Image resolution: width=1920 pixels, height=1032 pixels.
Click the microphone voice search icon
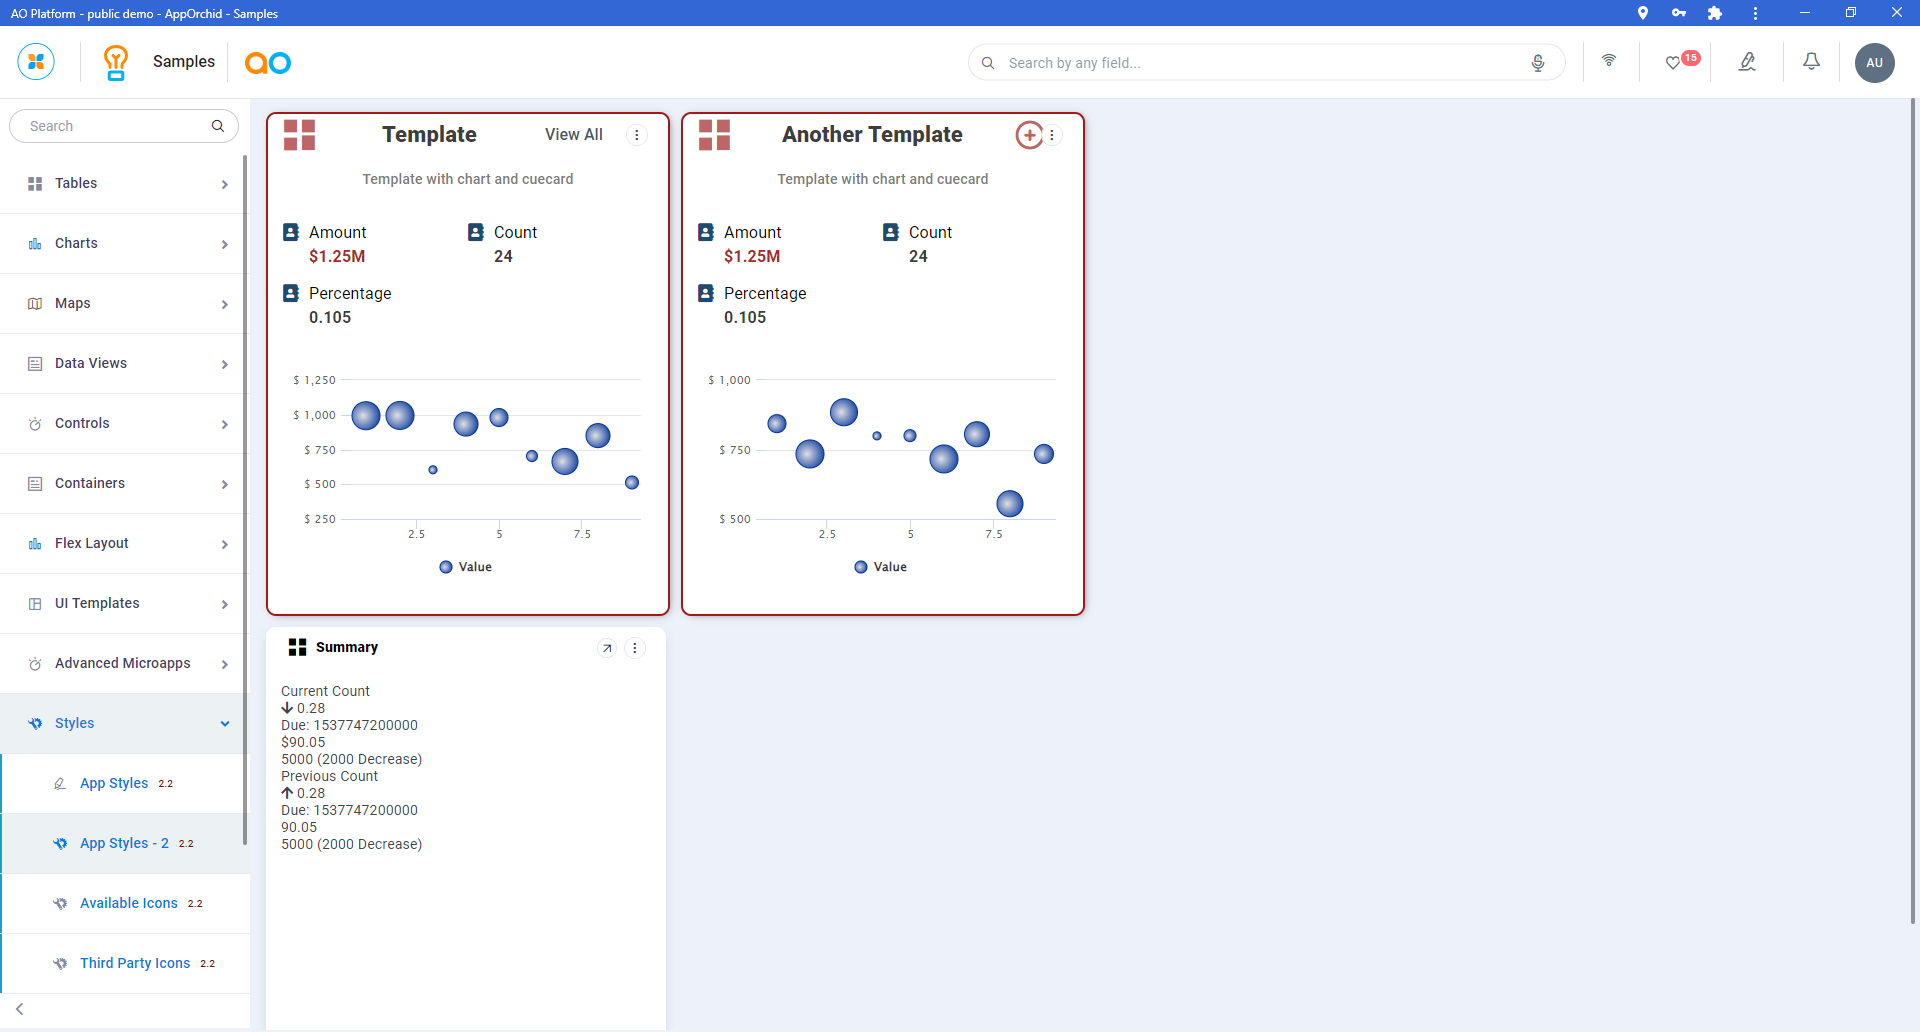tap(1538, 63)
